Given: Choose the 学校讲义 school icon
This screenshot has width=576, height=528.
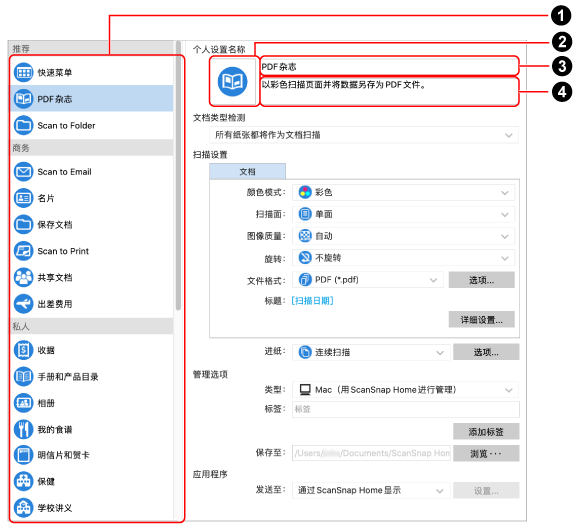Looking at the screenshot, I should point(24,508).
